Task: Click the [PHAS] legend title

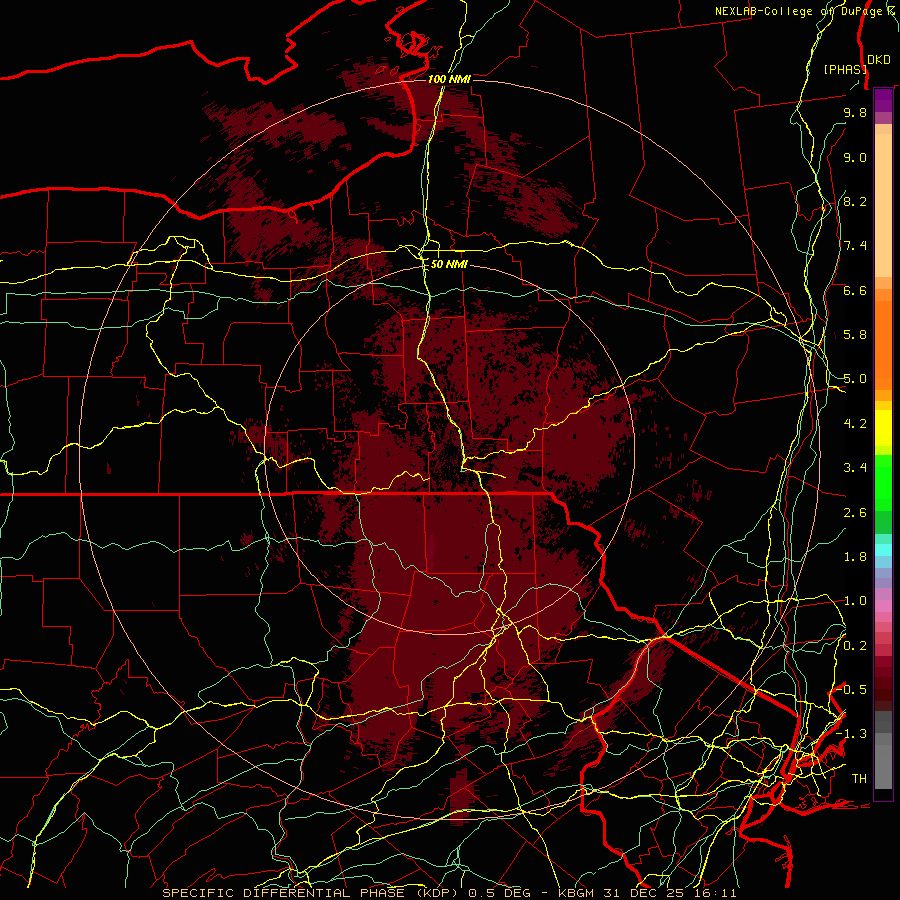Action: point(845,69)
